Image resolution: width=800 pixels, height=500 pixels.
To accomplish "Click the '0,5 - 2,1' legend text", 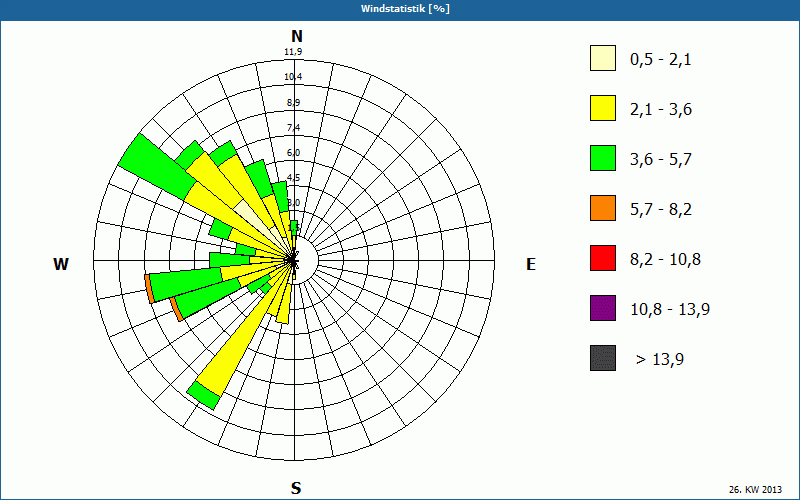I will coord(660,60).
